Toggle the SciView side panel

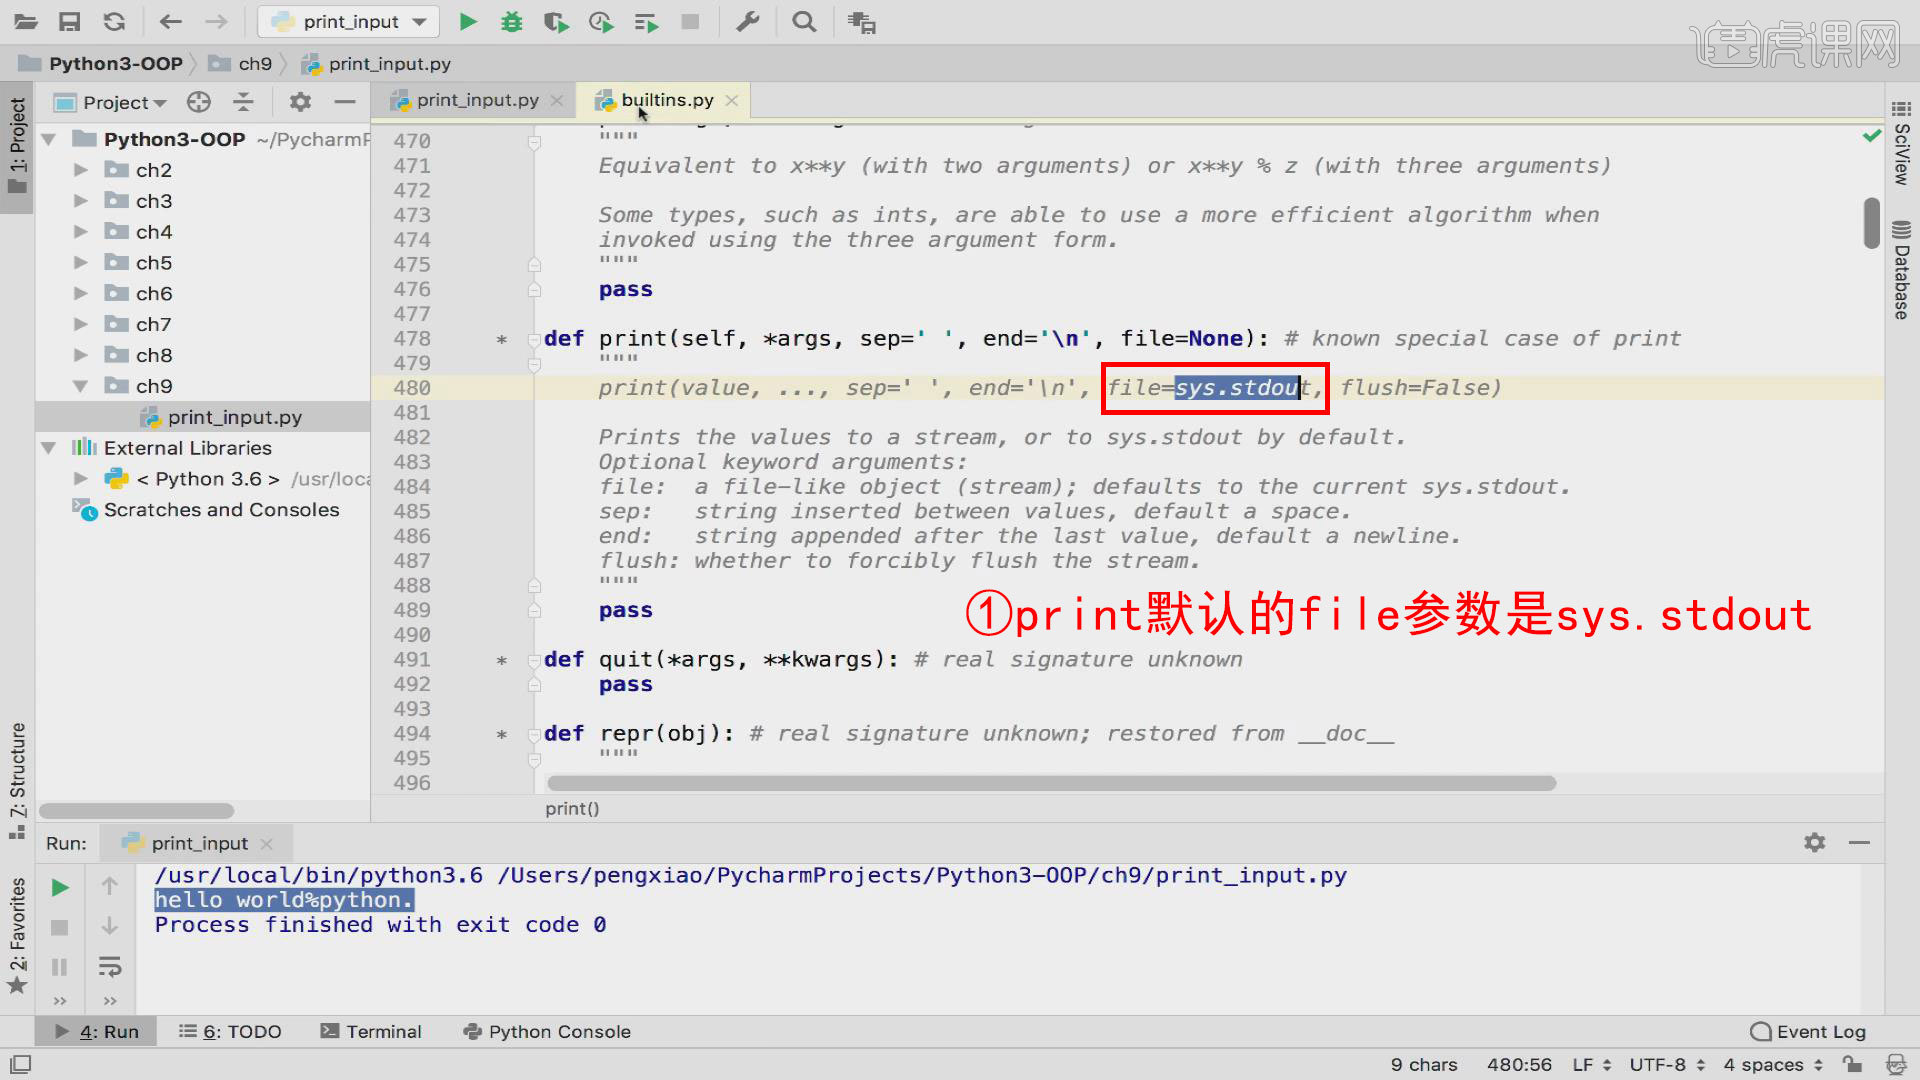point(1901,143)
